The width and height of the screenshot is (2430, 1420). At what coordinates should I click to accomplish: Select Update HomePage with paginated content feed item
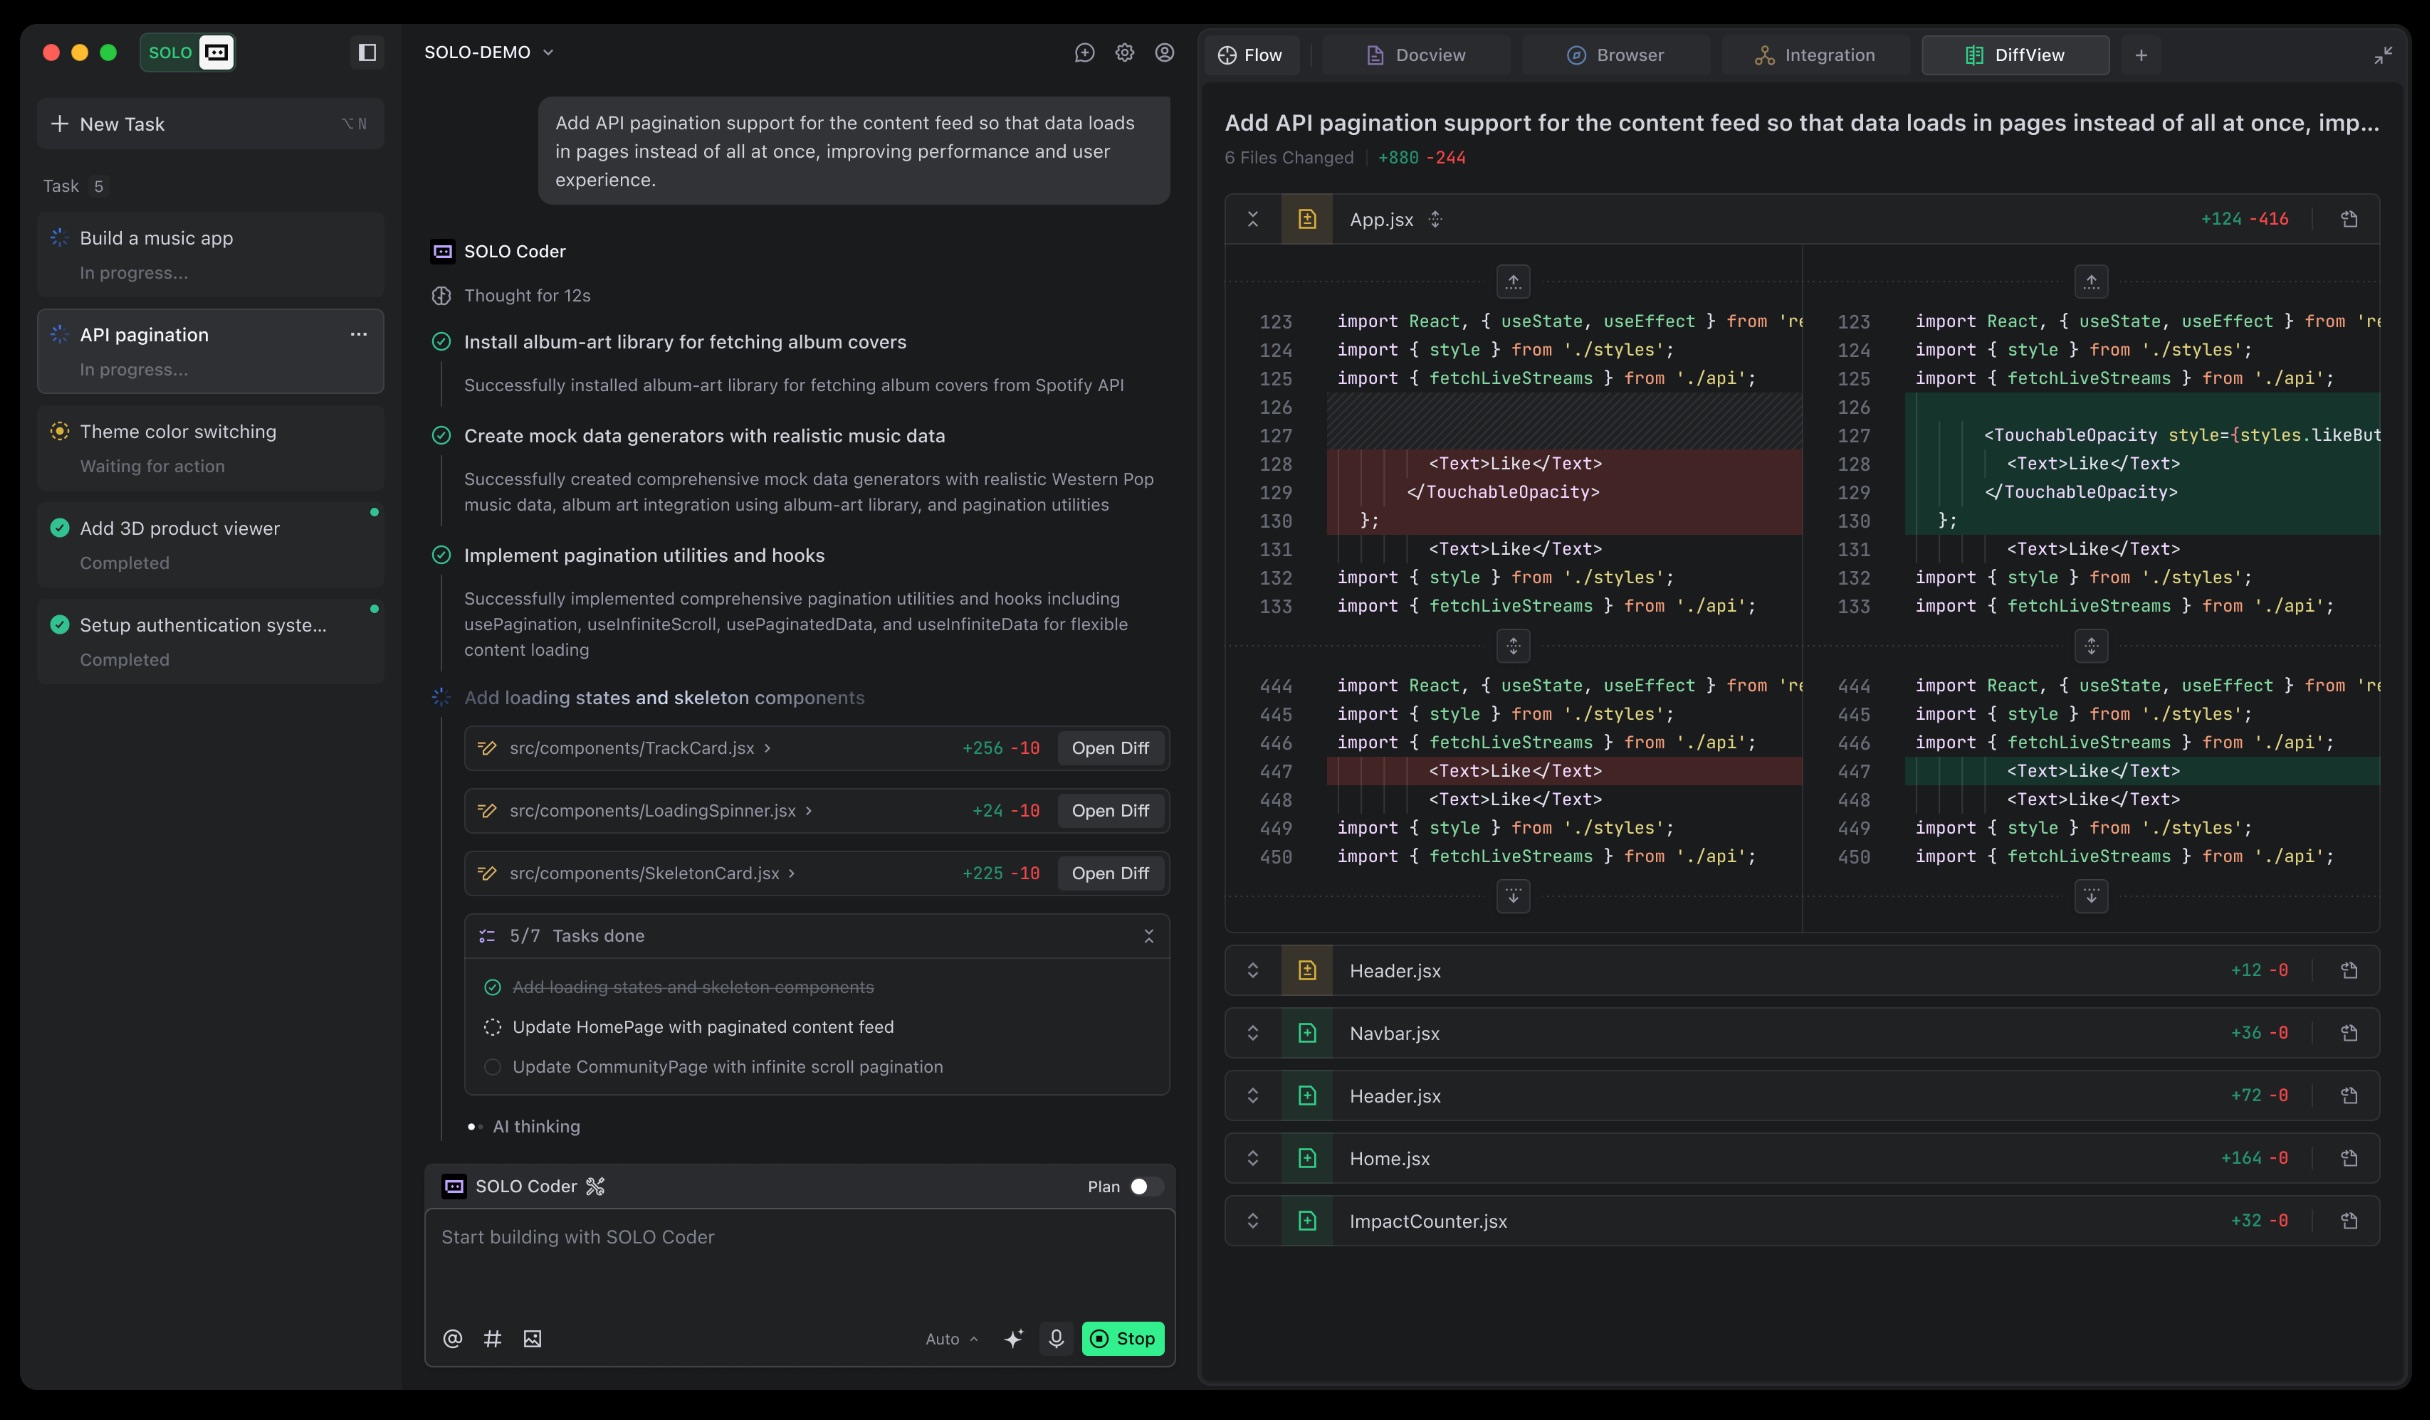click(x=703, y=1027)
